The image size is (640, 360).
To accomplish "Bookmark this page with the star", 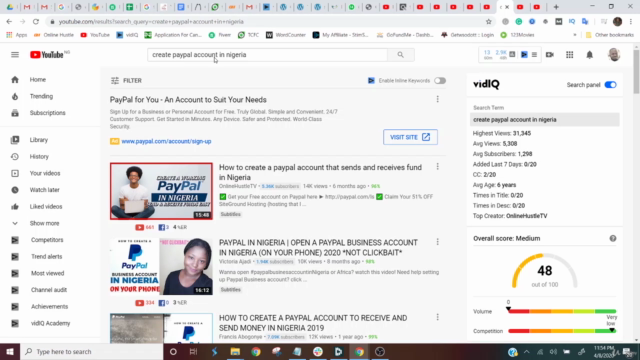I will coord(489,22).
